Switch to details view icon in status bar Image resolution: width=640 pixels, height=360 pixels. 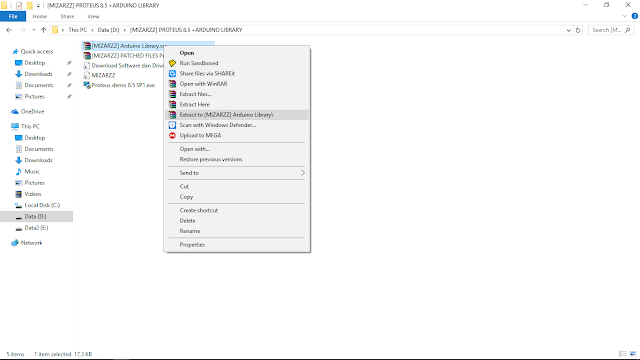pyautogui.click(x=622, y=354)
